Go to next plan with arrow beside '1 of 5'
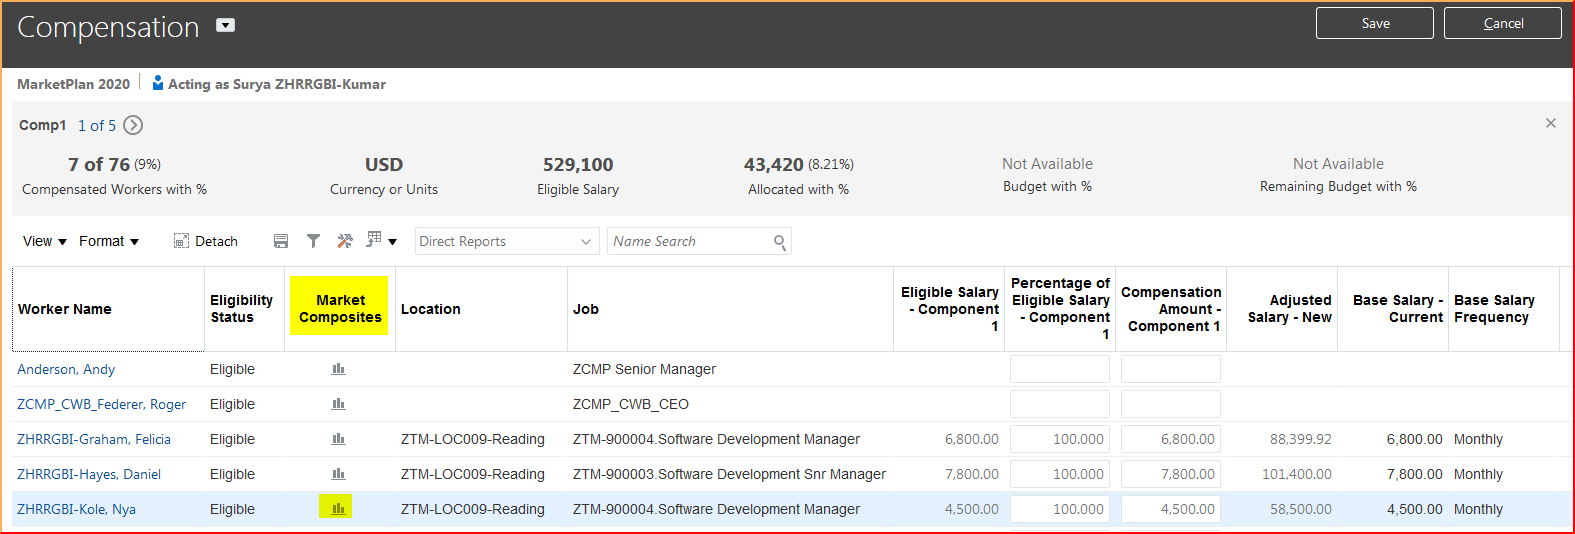The height and width of the screenshot is (534, 1575). pos(133,125)
